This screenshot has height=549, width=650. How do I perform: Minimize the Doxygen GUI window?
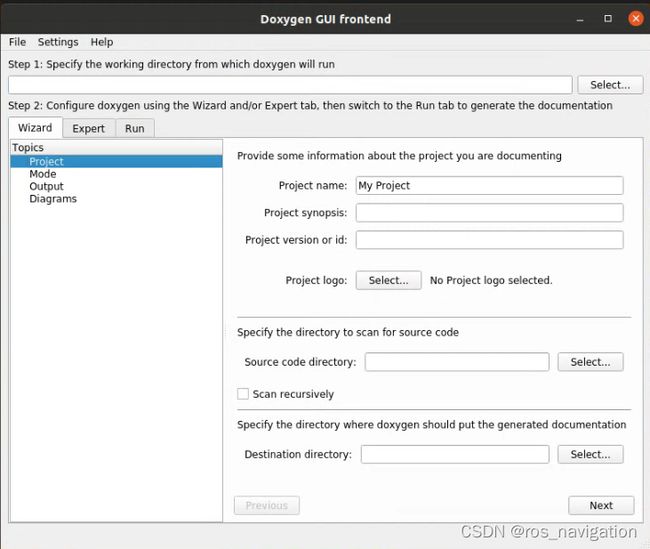(x=580, y=19)
